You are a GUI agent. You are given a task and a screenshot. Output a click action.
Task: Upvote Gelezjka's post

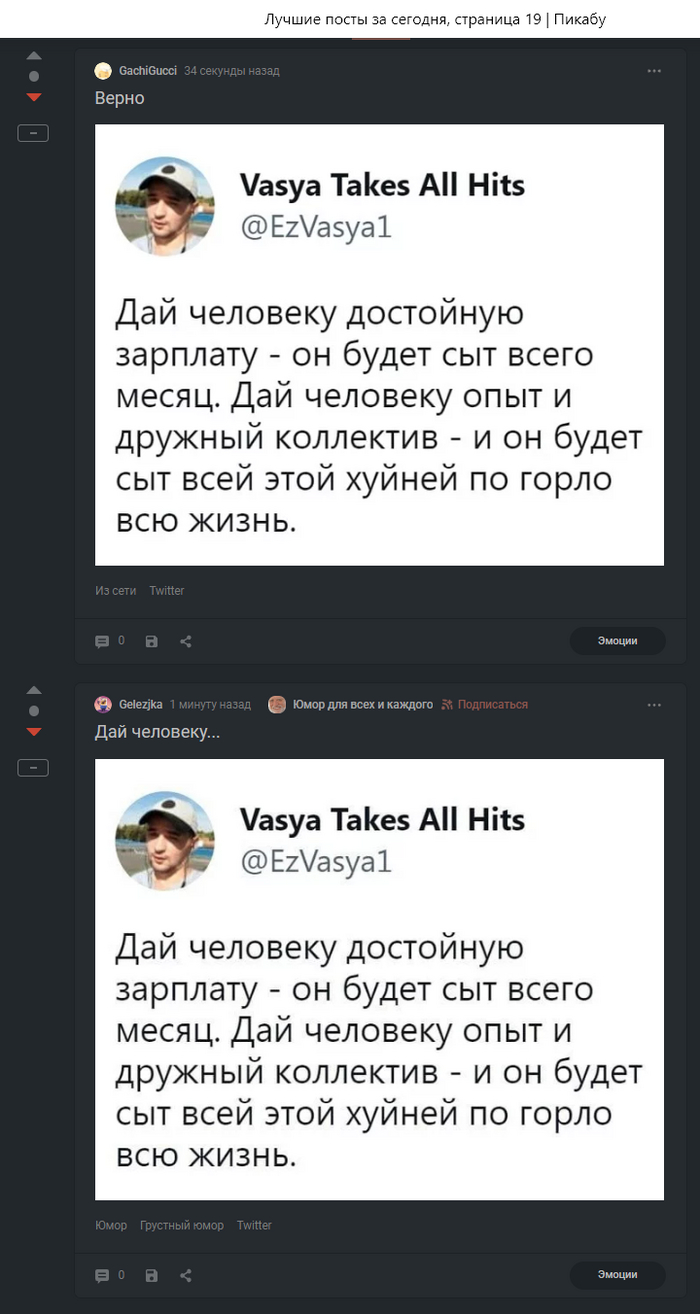pos(34,690)
